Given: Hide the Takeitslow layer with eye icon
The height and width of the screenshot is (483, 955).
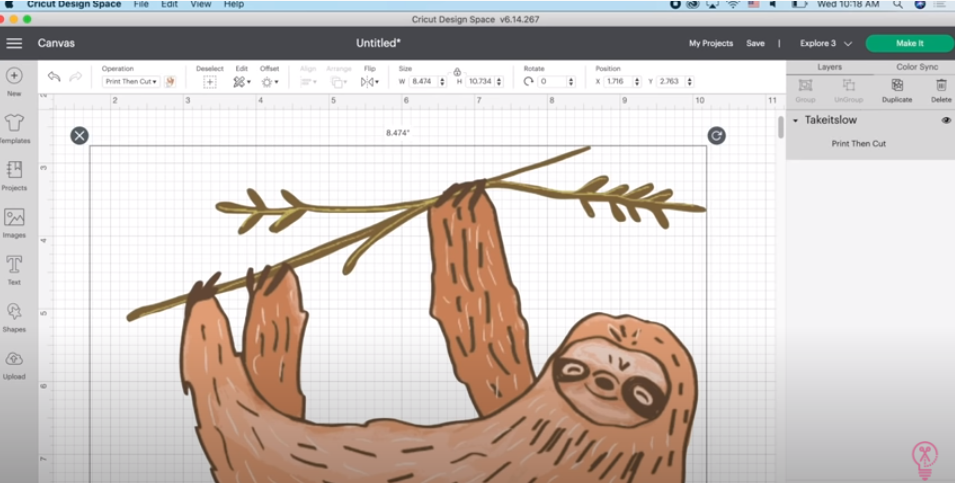Looking at the screenshot, I should [946, 121].
